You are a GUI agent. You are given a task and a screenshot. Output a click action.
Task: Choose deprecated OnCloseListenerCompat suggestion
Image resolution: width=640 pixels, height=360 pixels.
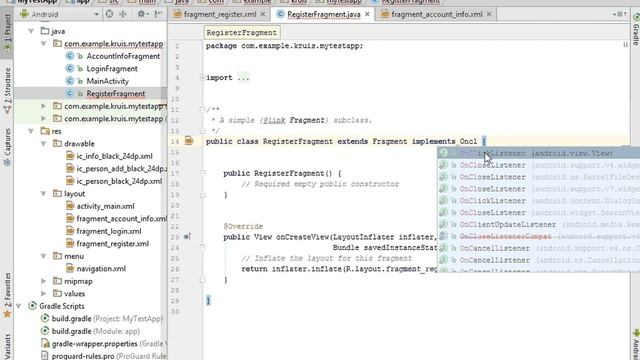(539, 236)
